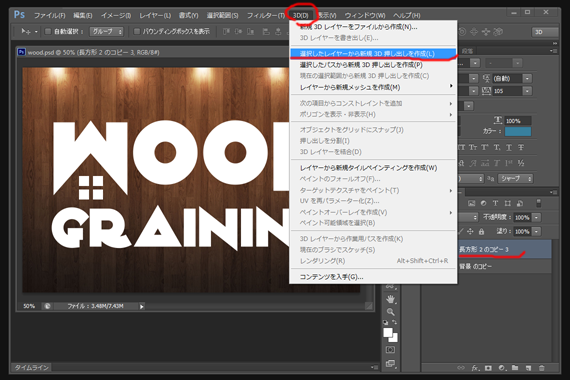Select the Hand tool in the toolbox

point(390,300)
